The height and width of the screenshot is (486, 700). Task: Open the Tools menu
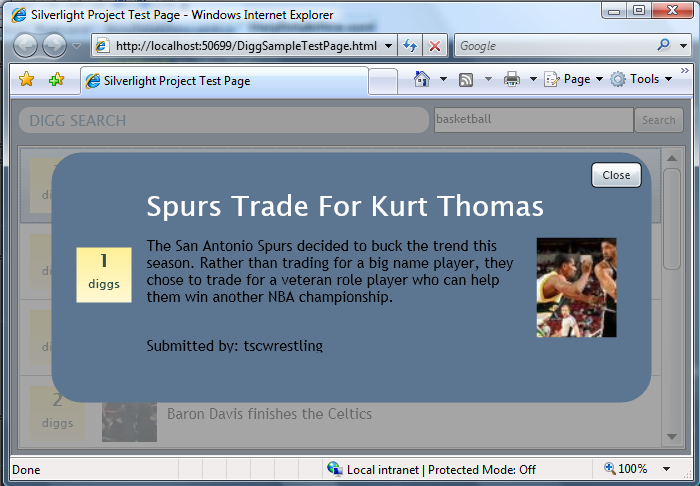coord(642,79)
